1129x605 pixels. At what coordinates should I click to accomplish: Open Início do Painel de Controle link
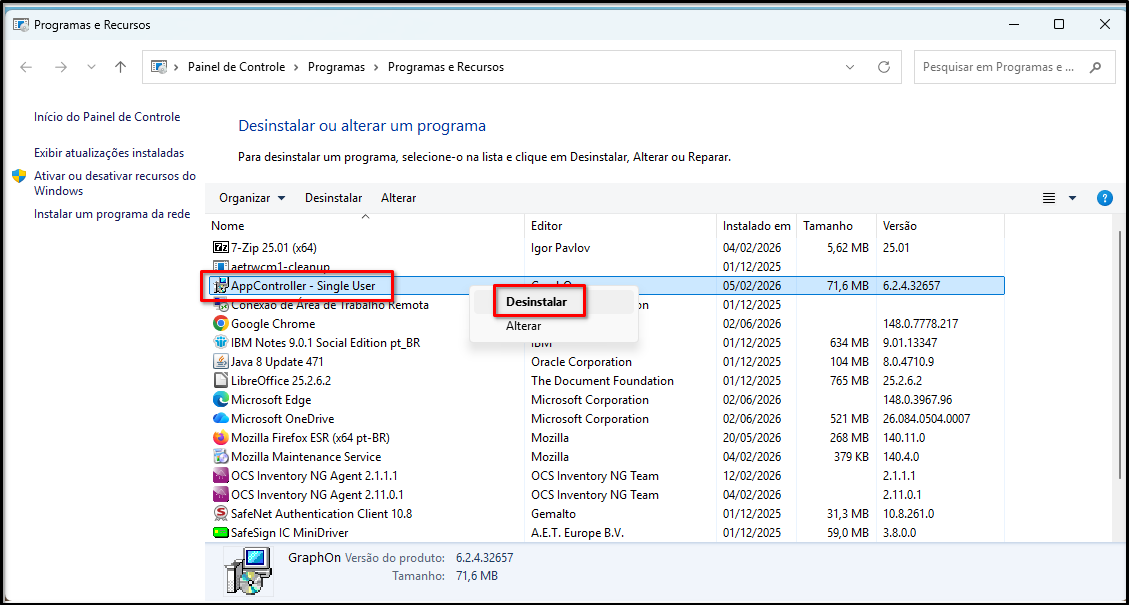(x=107, y=117)
